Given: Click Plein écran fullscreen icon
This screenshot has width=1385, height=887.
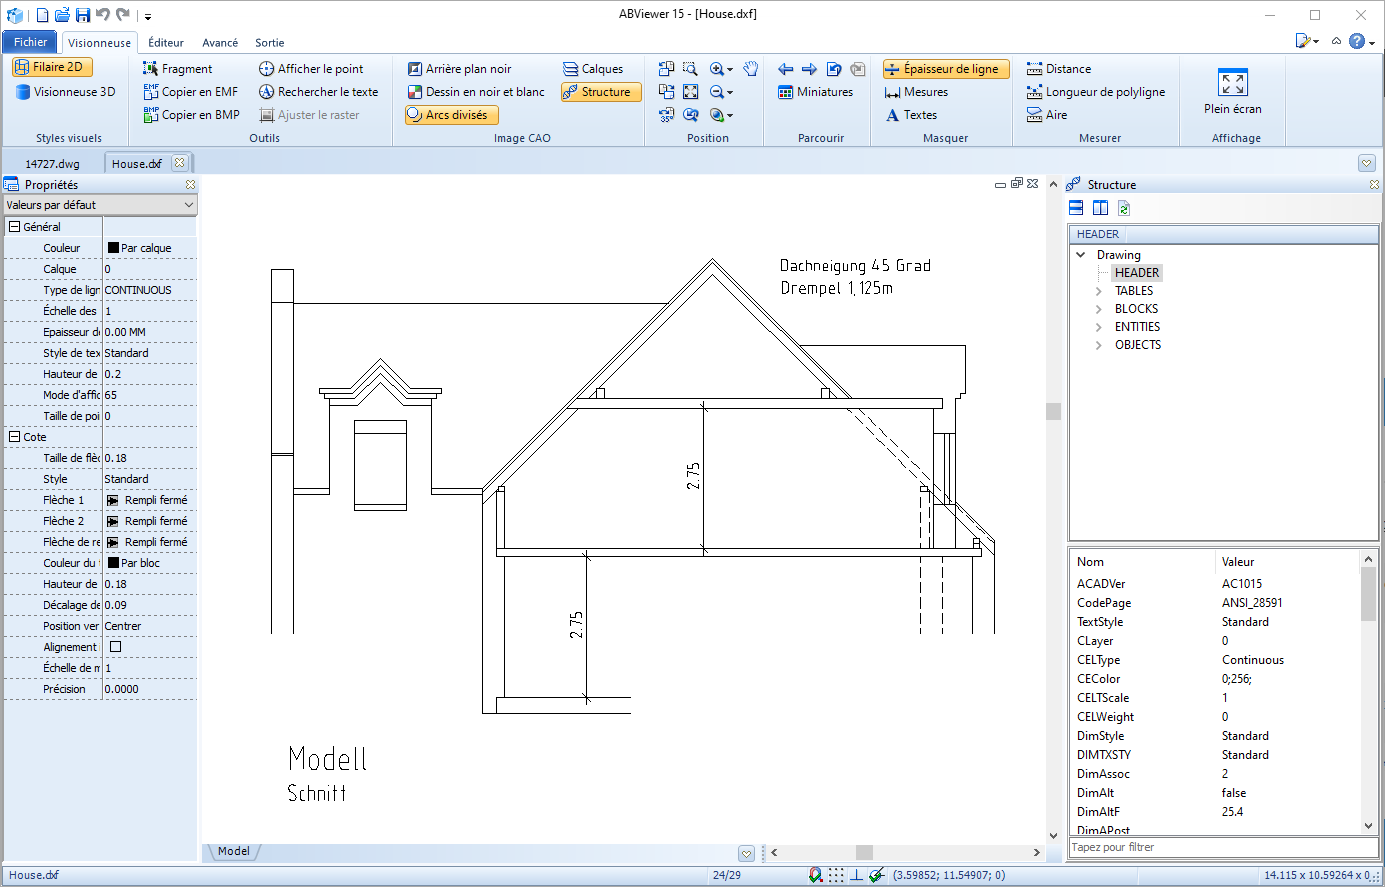Looking at the screenshot, I should (1232, 84).
